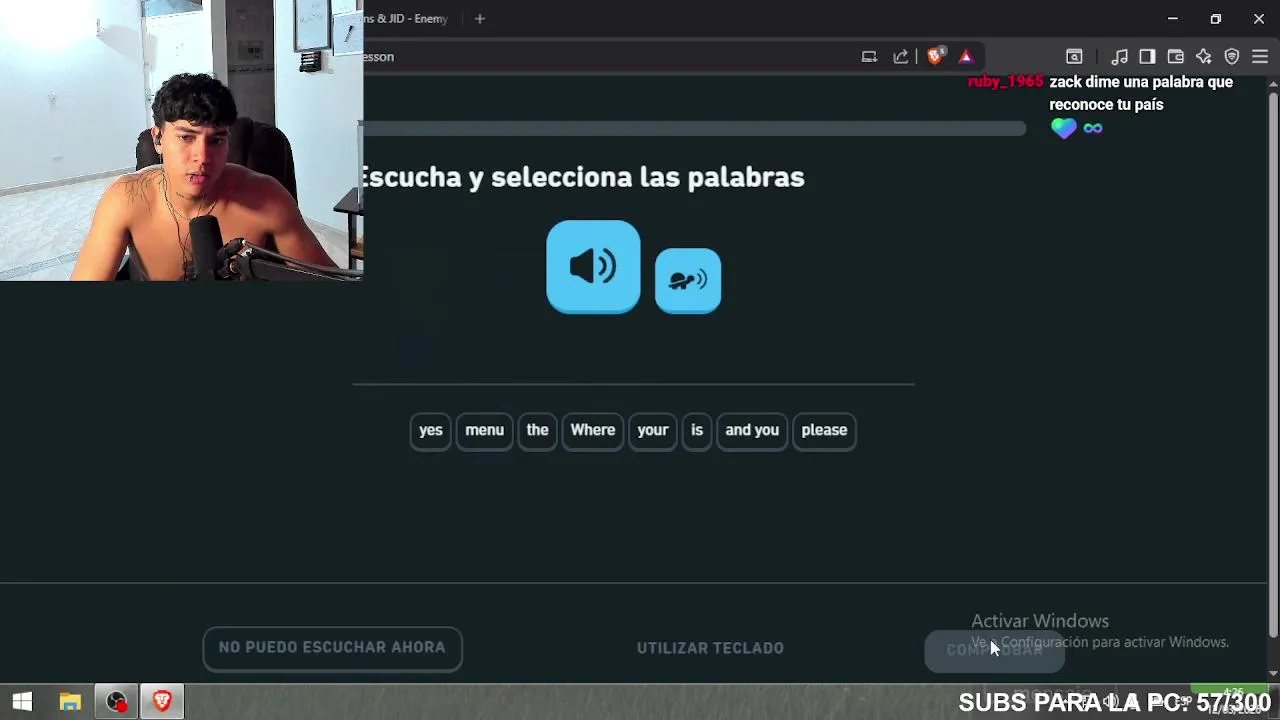Click 'No puedo escuchar ahora' button
The width and height of the screenshot is (1280, 720).
pyautogui.click(x=332, y=648)
